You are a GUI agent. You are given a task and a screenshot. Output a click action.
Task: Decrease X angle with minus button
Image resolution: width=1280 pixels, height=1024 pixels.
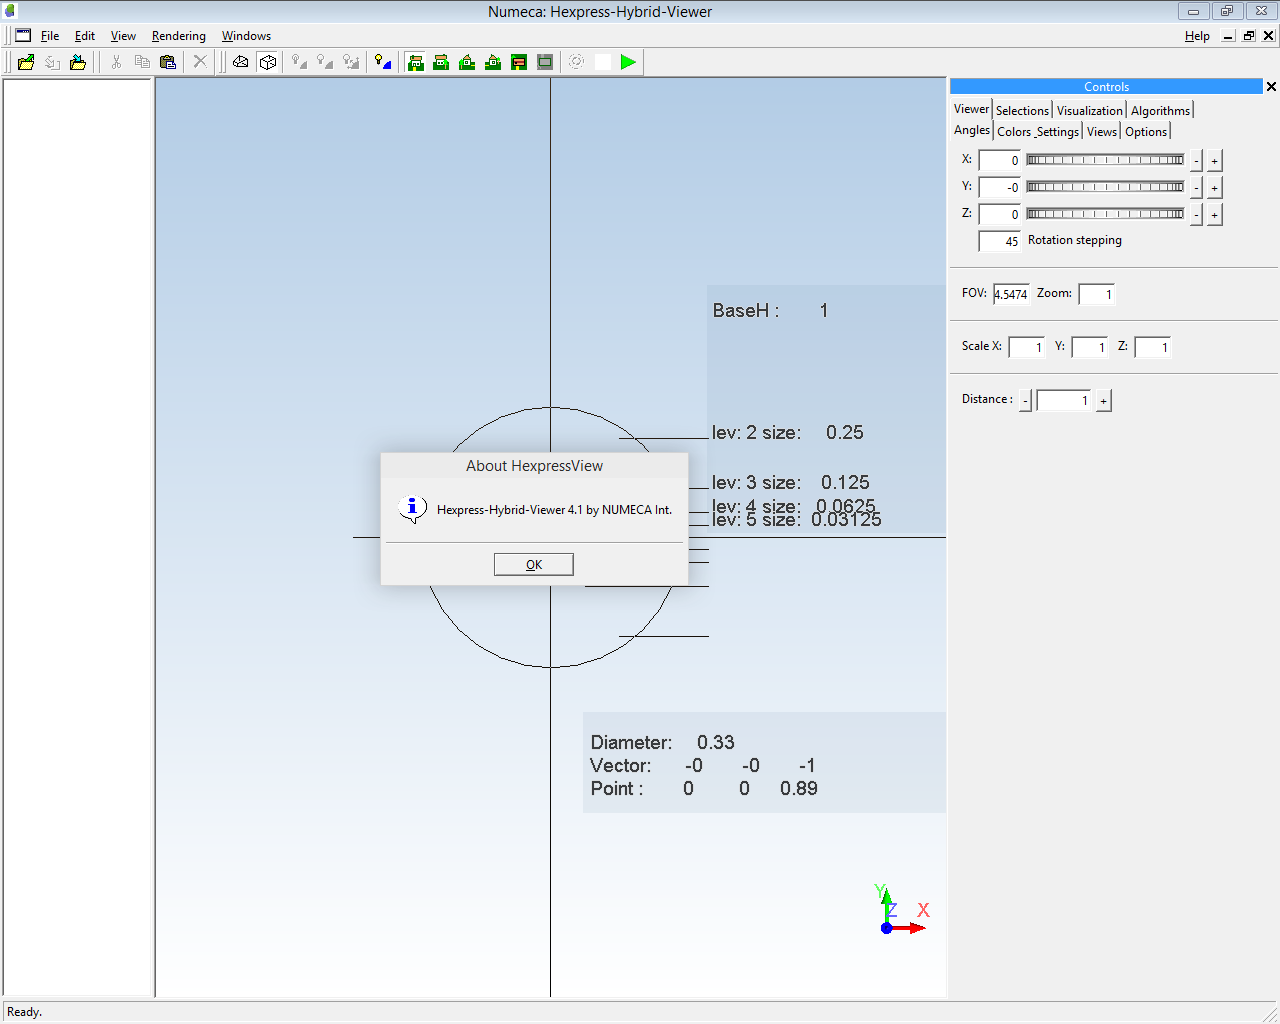click(x=1196, y=161)
